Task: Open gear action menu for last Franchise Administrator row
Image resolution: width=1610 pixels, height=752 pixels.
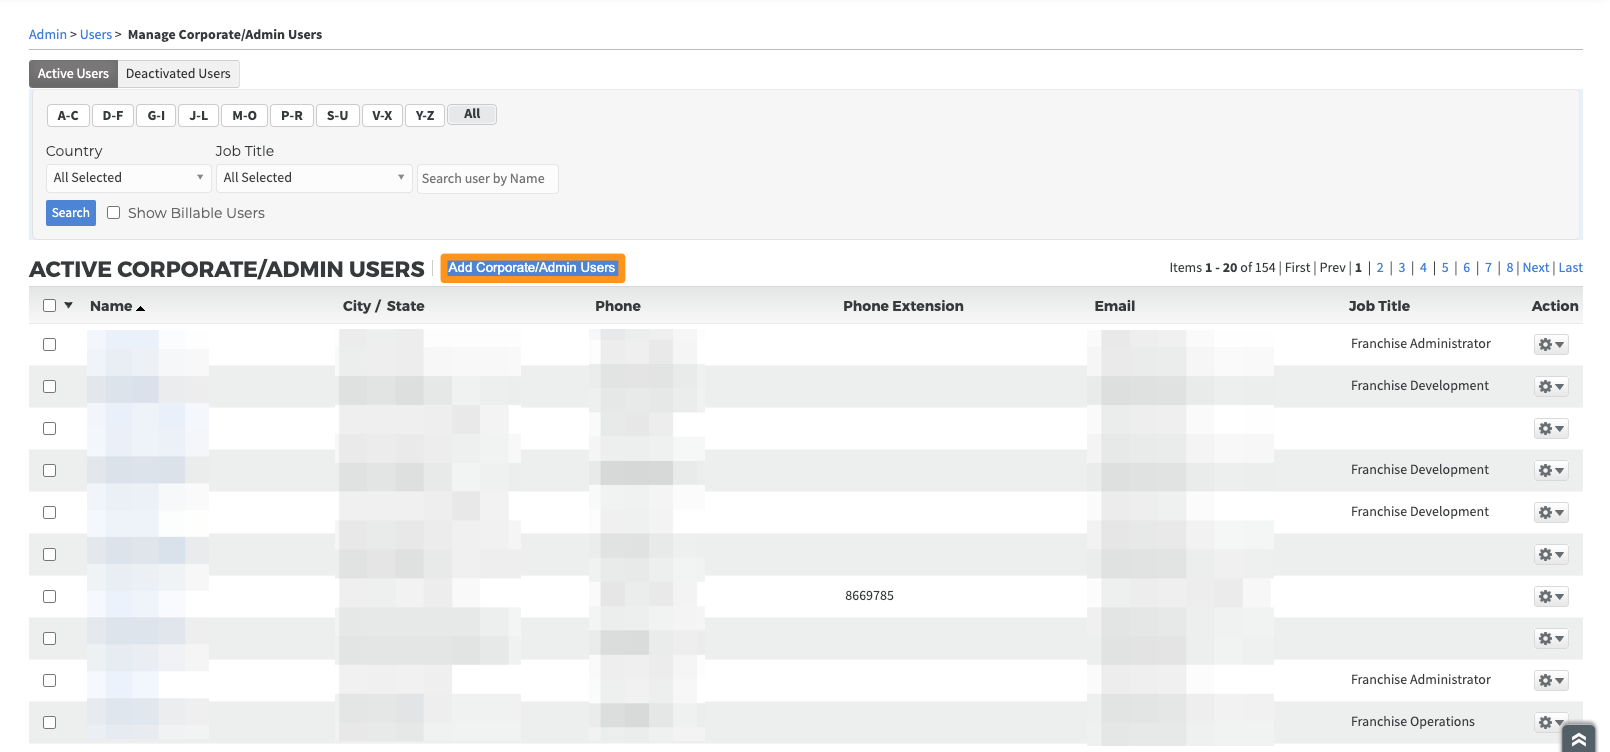Action: tap(1551, 681)
